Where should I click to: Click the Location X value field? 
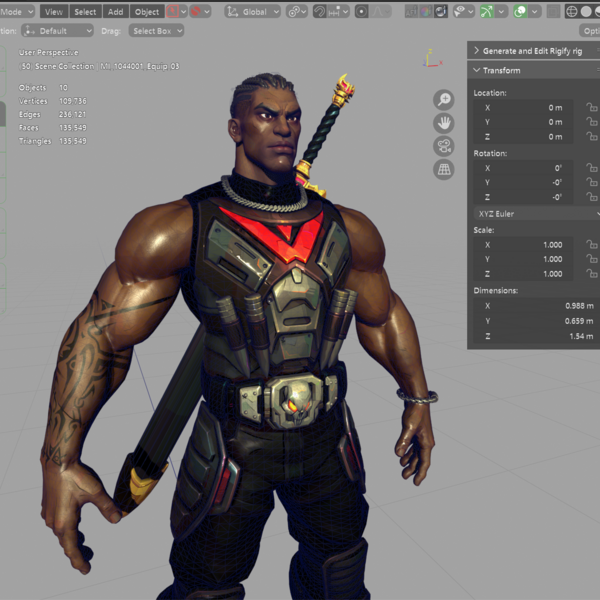click(x=523, y=108)
